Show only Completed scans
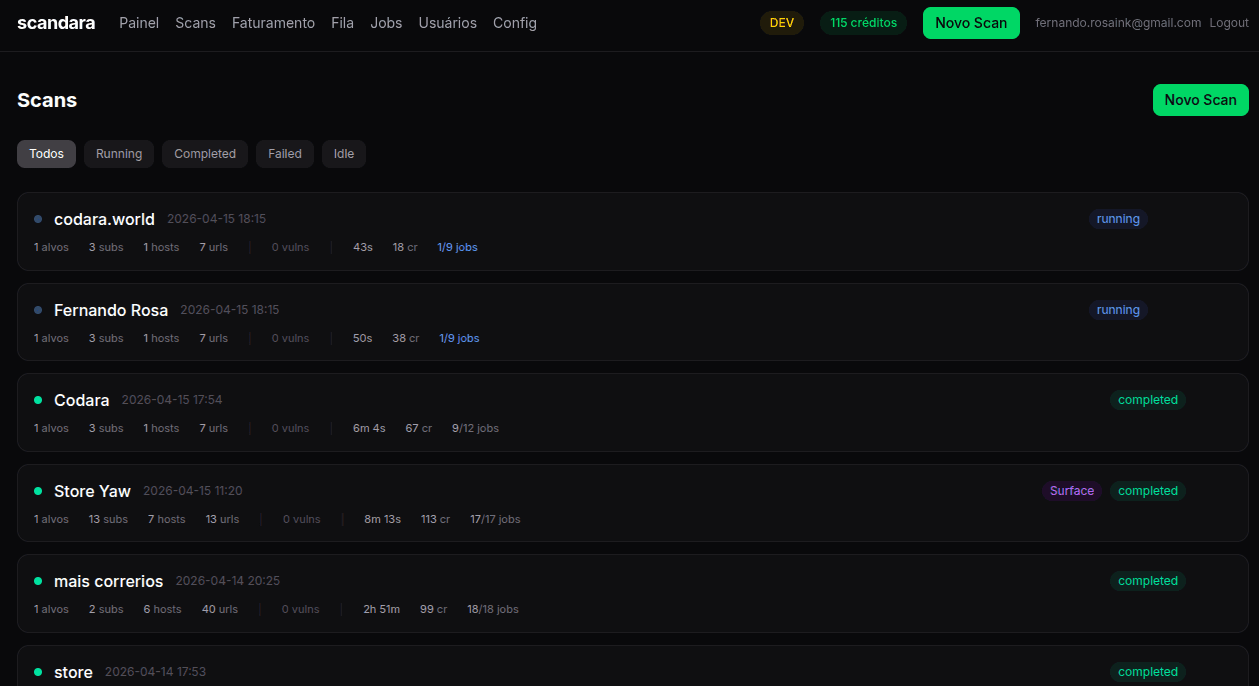This screenshot has width=1259, height=686. (x=205, y=154)
